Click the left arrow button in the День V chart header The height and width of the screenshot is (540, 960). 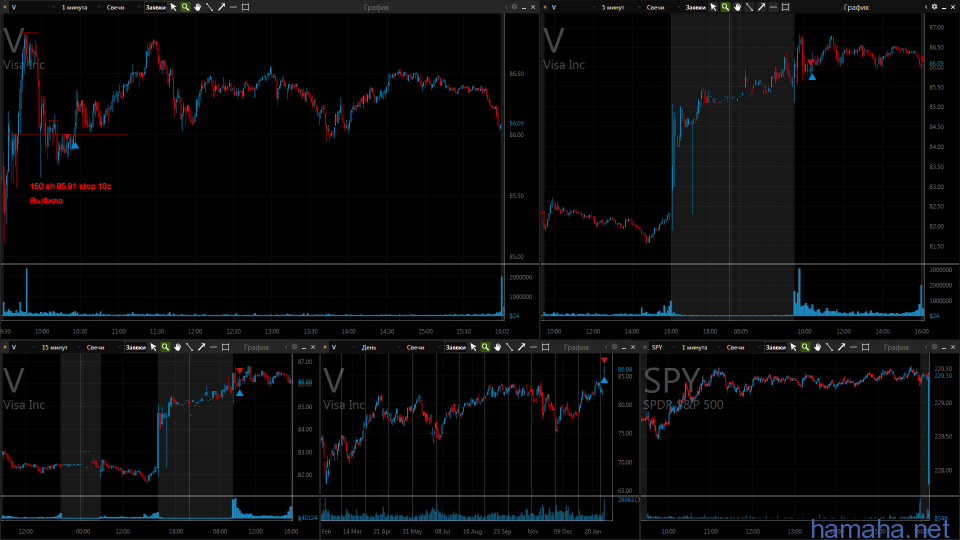point(606,347)
